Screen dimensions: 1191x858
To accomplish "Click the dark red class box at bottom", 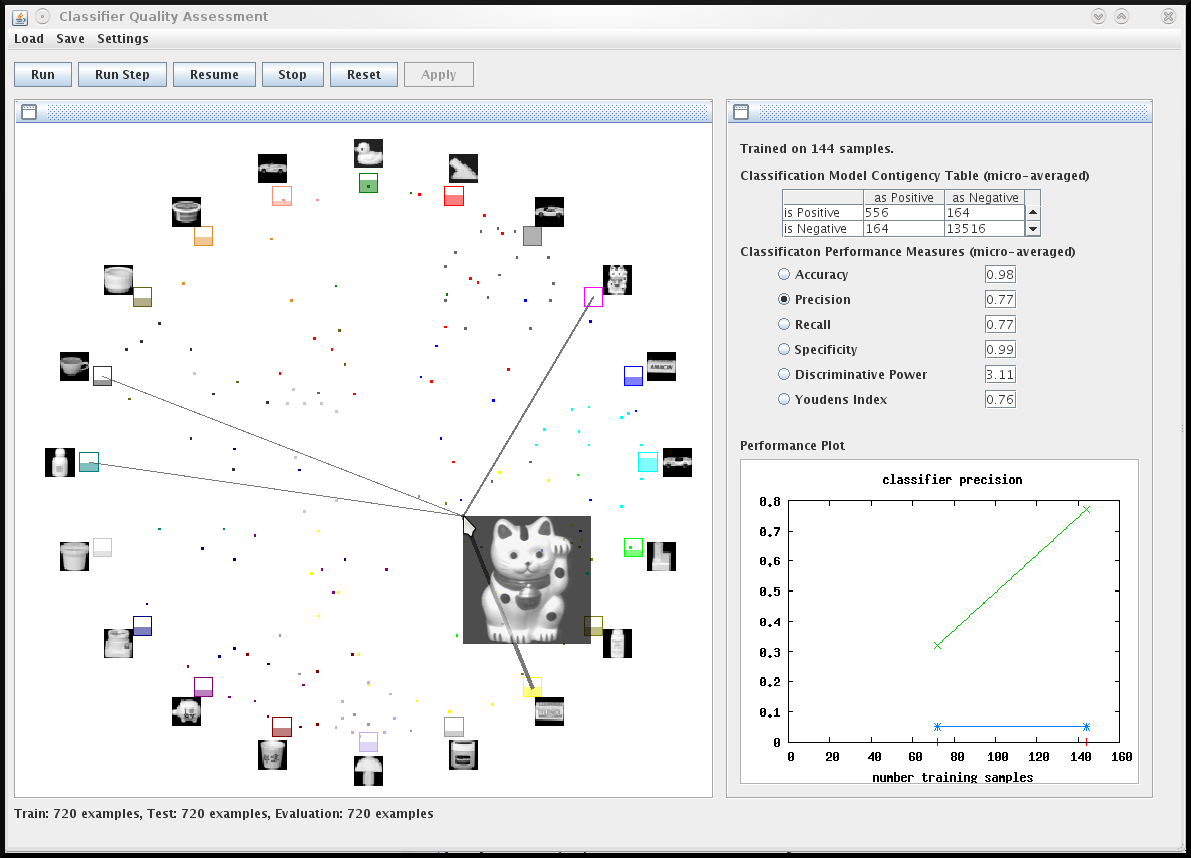I will (282, 727).
